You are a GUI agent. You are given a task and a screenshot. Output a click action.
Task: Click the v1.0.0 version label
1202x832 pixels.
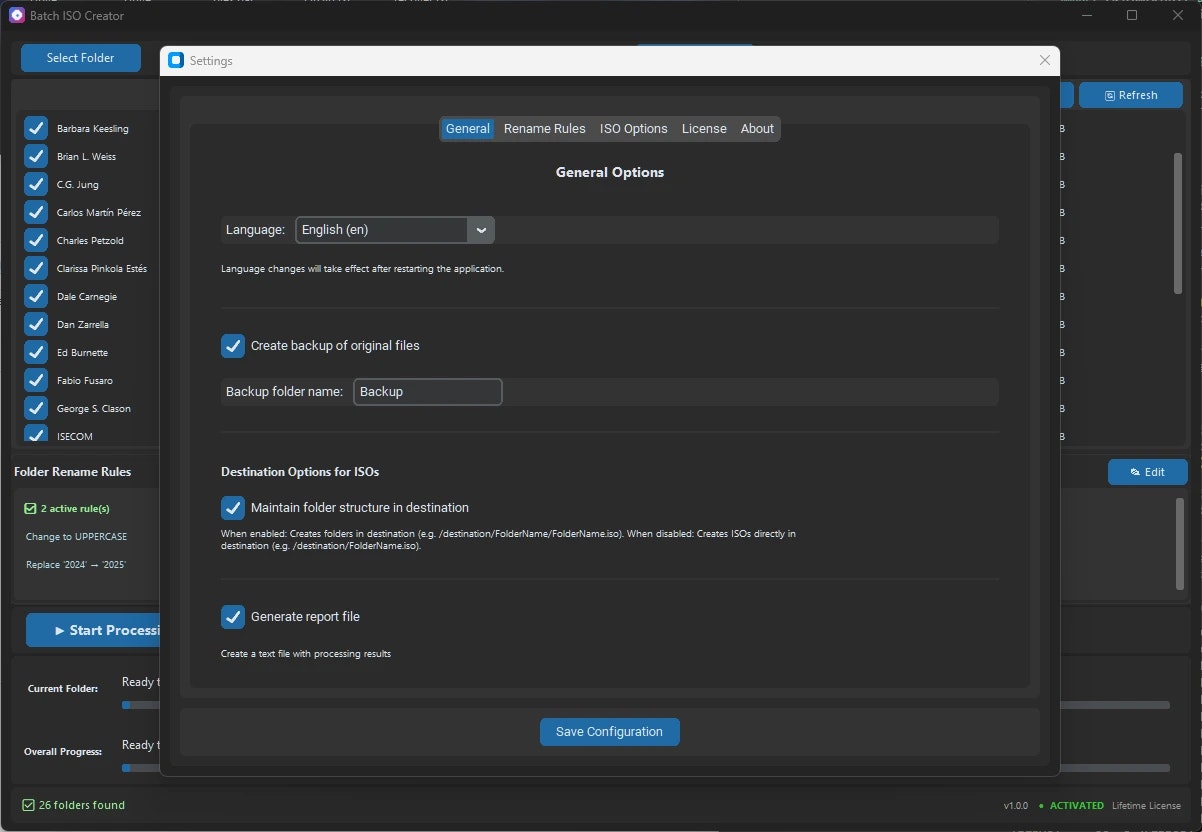pos(1016,806)
